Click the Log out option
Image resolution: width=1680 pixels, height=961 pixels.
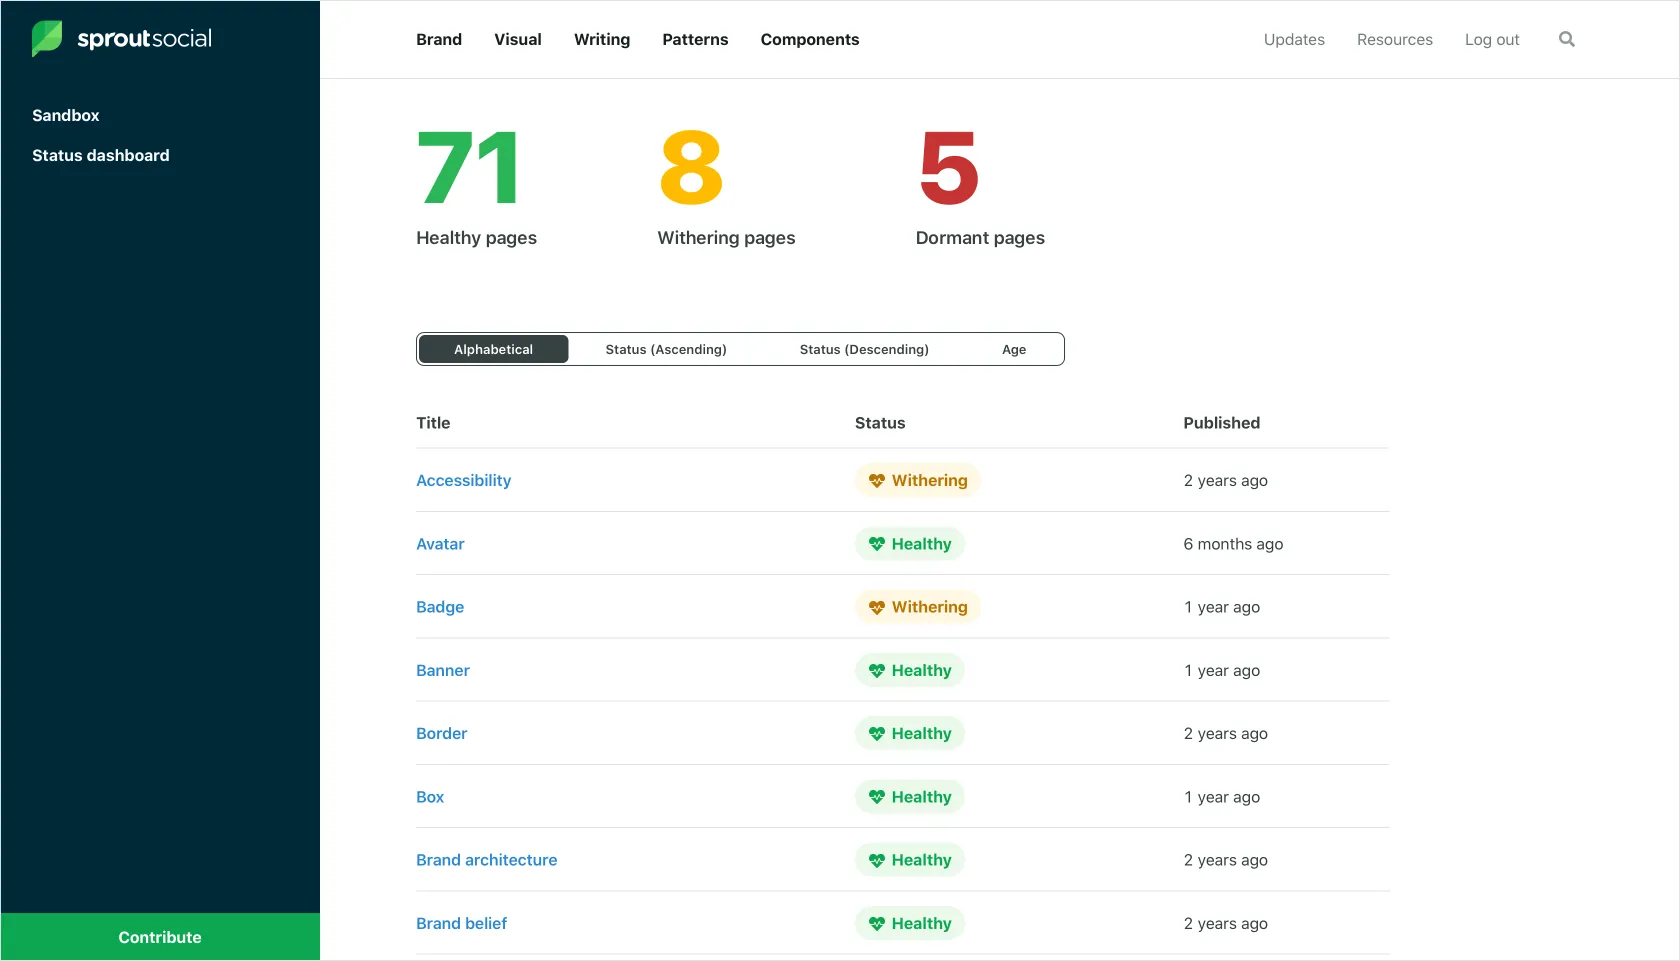pyautogui.click(x=1491, y=39)
